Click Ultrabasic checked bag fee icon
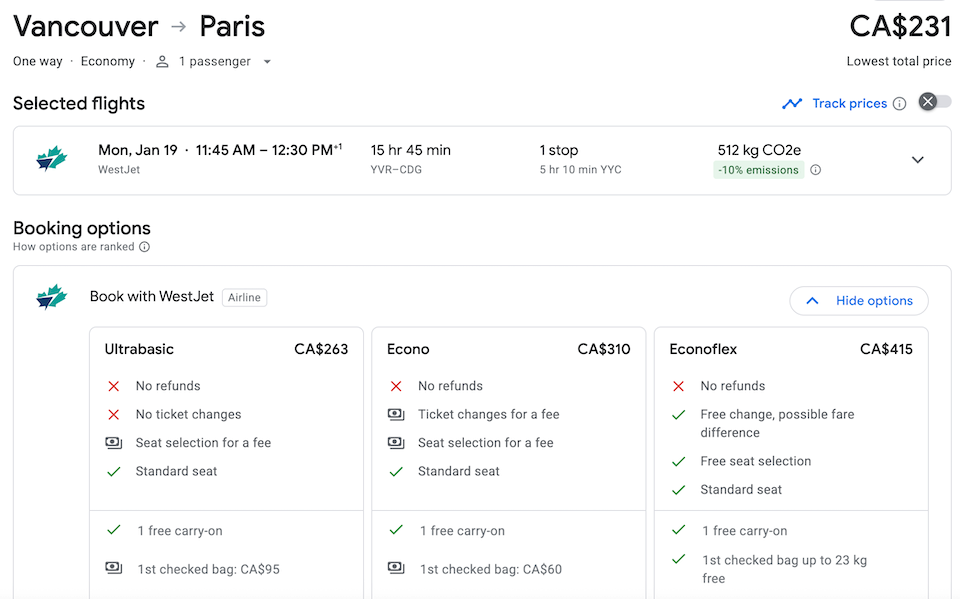The width and height of the screenshot is (960, 599). (x=114, y=569)
